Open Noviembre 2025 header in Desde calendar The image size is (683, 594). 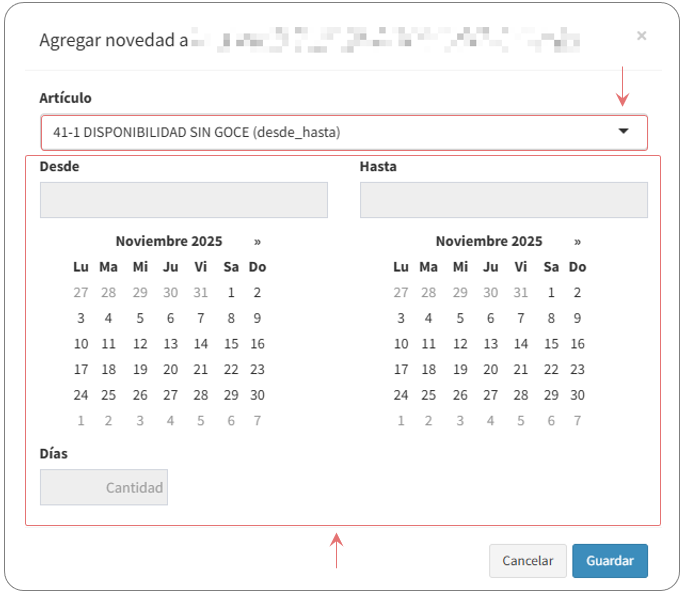click(169, 241)
